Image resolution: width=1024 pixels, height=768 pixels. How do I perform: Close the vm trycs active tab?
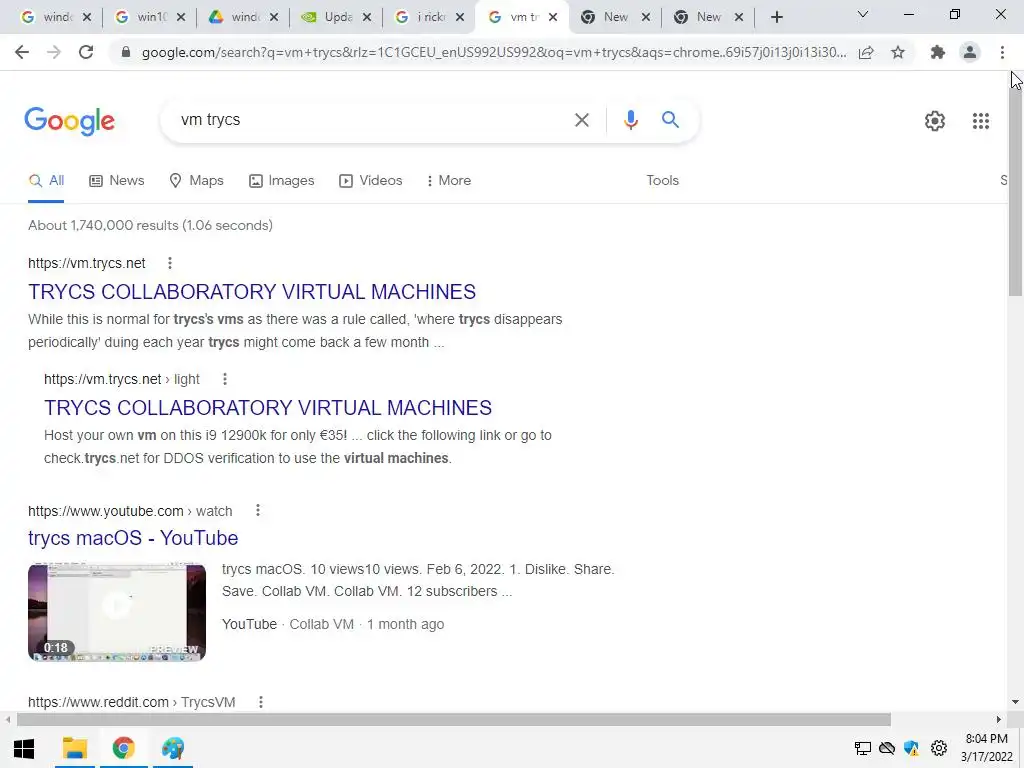tap(553, 18)
